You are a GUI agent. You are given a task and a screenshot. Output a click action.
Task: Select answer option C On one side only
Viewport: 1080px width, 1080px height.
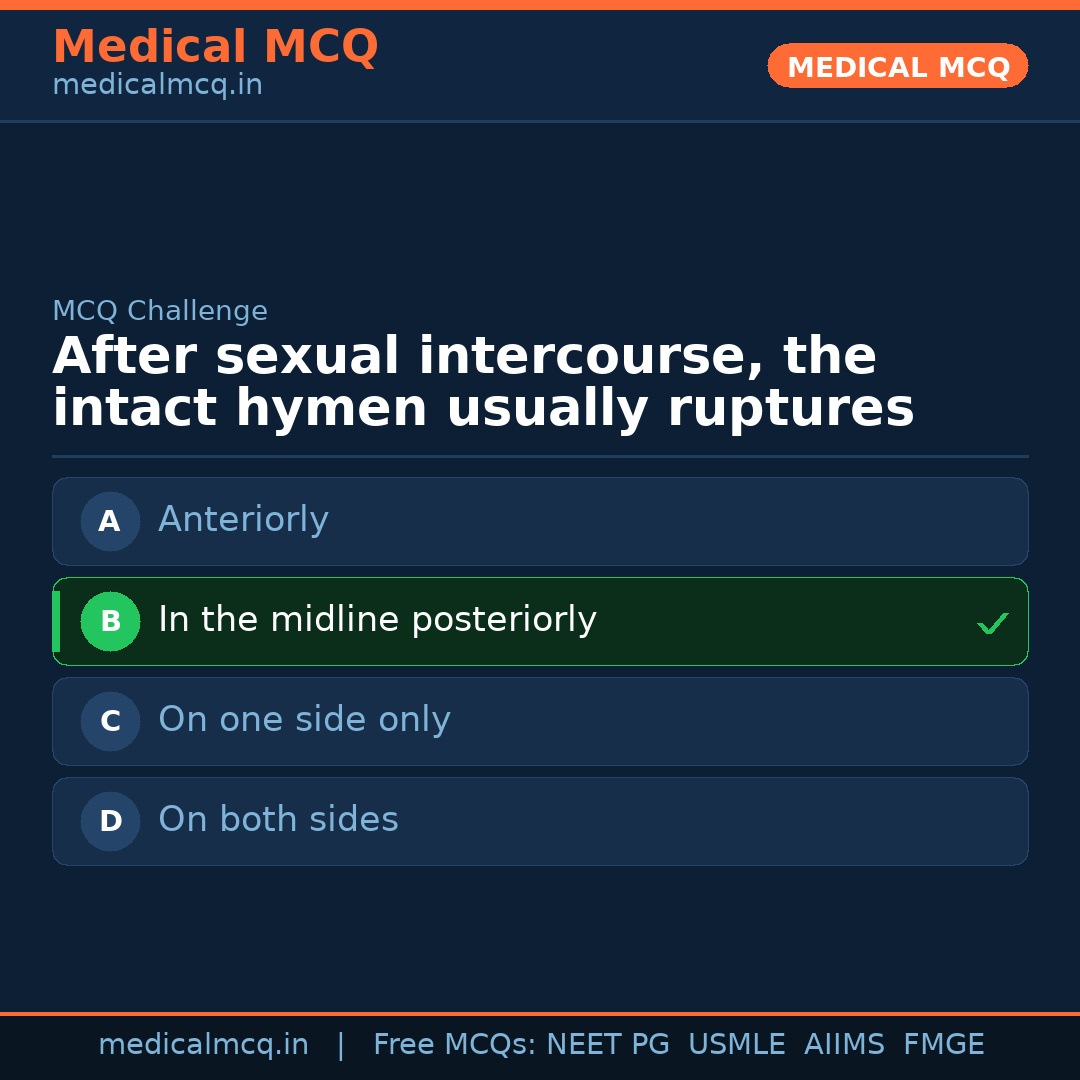coord(540,721)
